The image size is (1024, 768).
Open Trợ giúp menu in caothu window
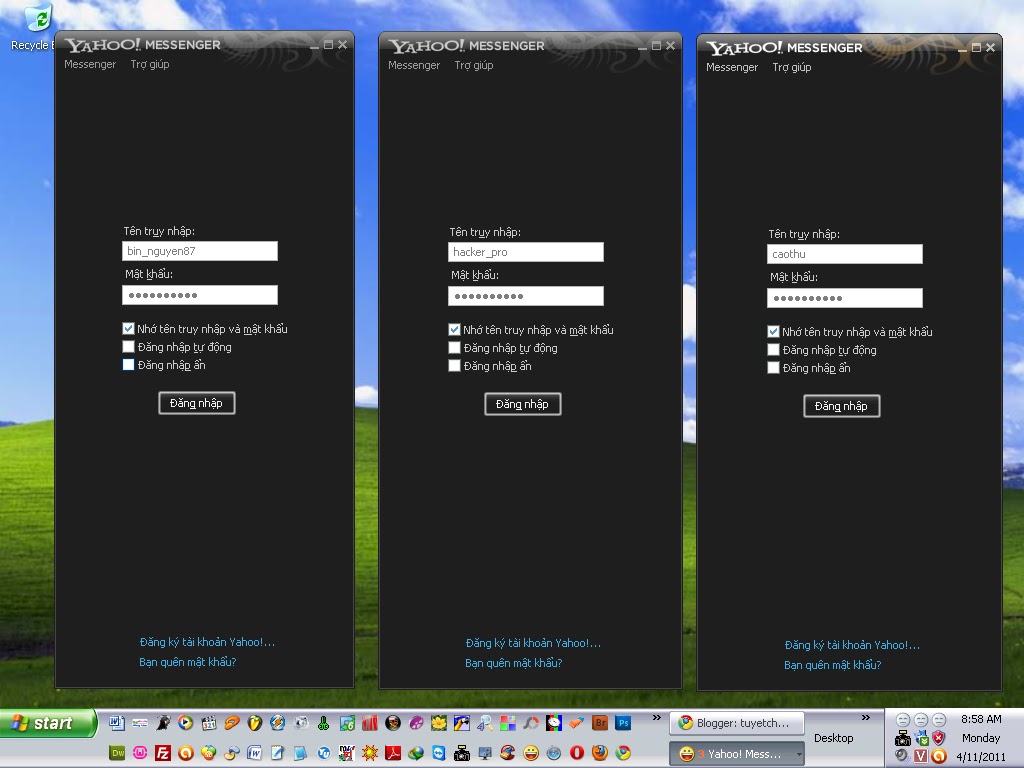tap(792, 67)
